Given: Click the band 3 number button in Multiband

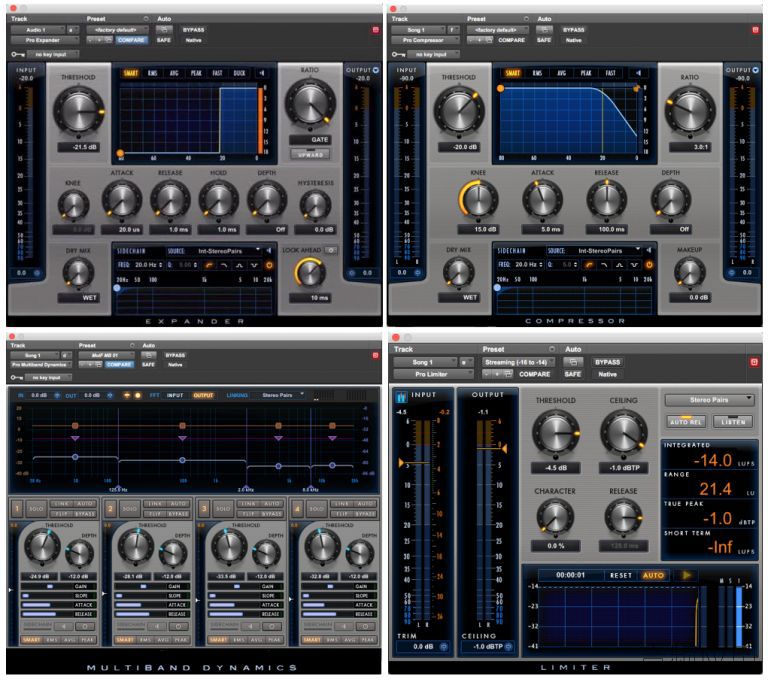Looking at the screenshot, I should pos(204,509).
